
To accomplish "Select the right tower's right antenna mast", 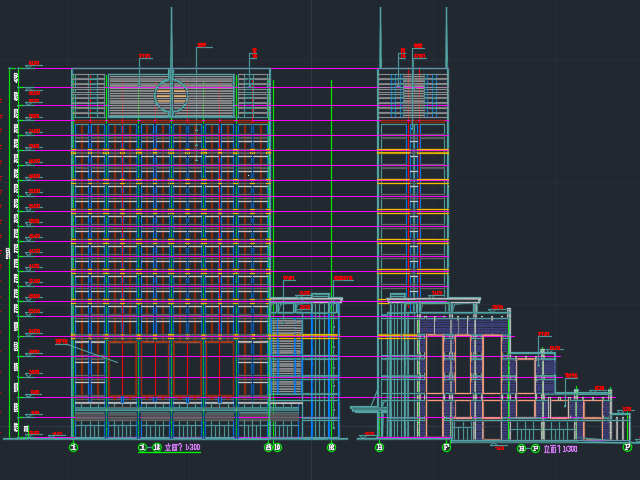I will coord(446,35).
